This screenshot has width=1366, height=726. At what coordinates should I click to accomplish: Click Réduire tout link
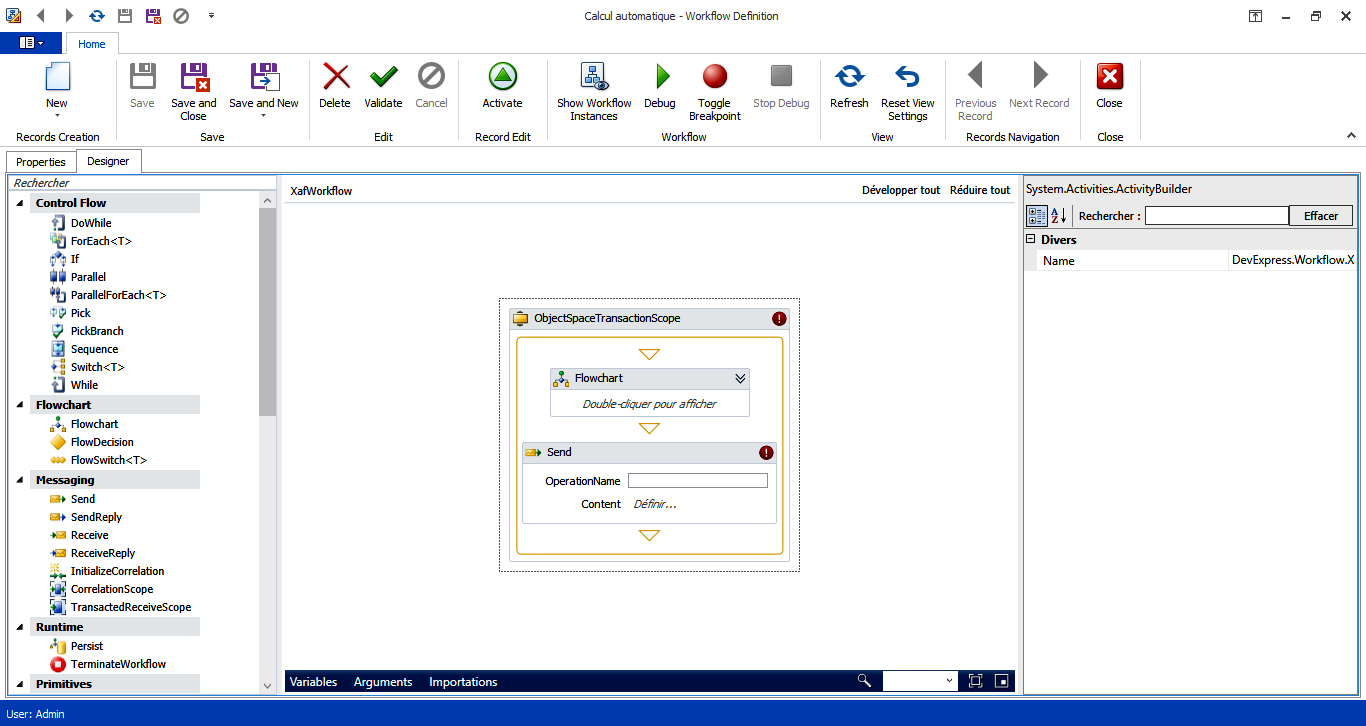(x=980, y=190)
